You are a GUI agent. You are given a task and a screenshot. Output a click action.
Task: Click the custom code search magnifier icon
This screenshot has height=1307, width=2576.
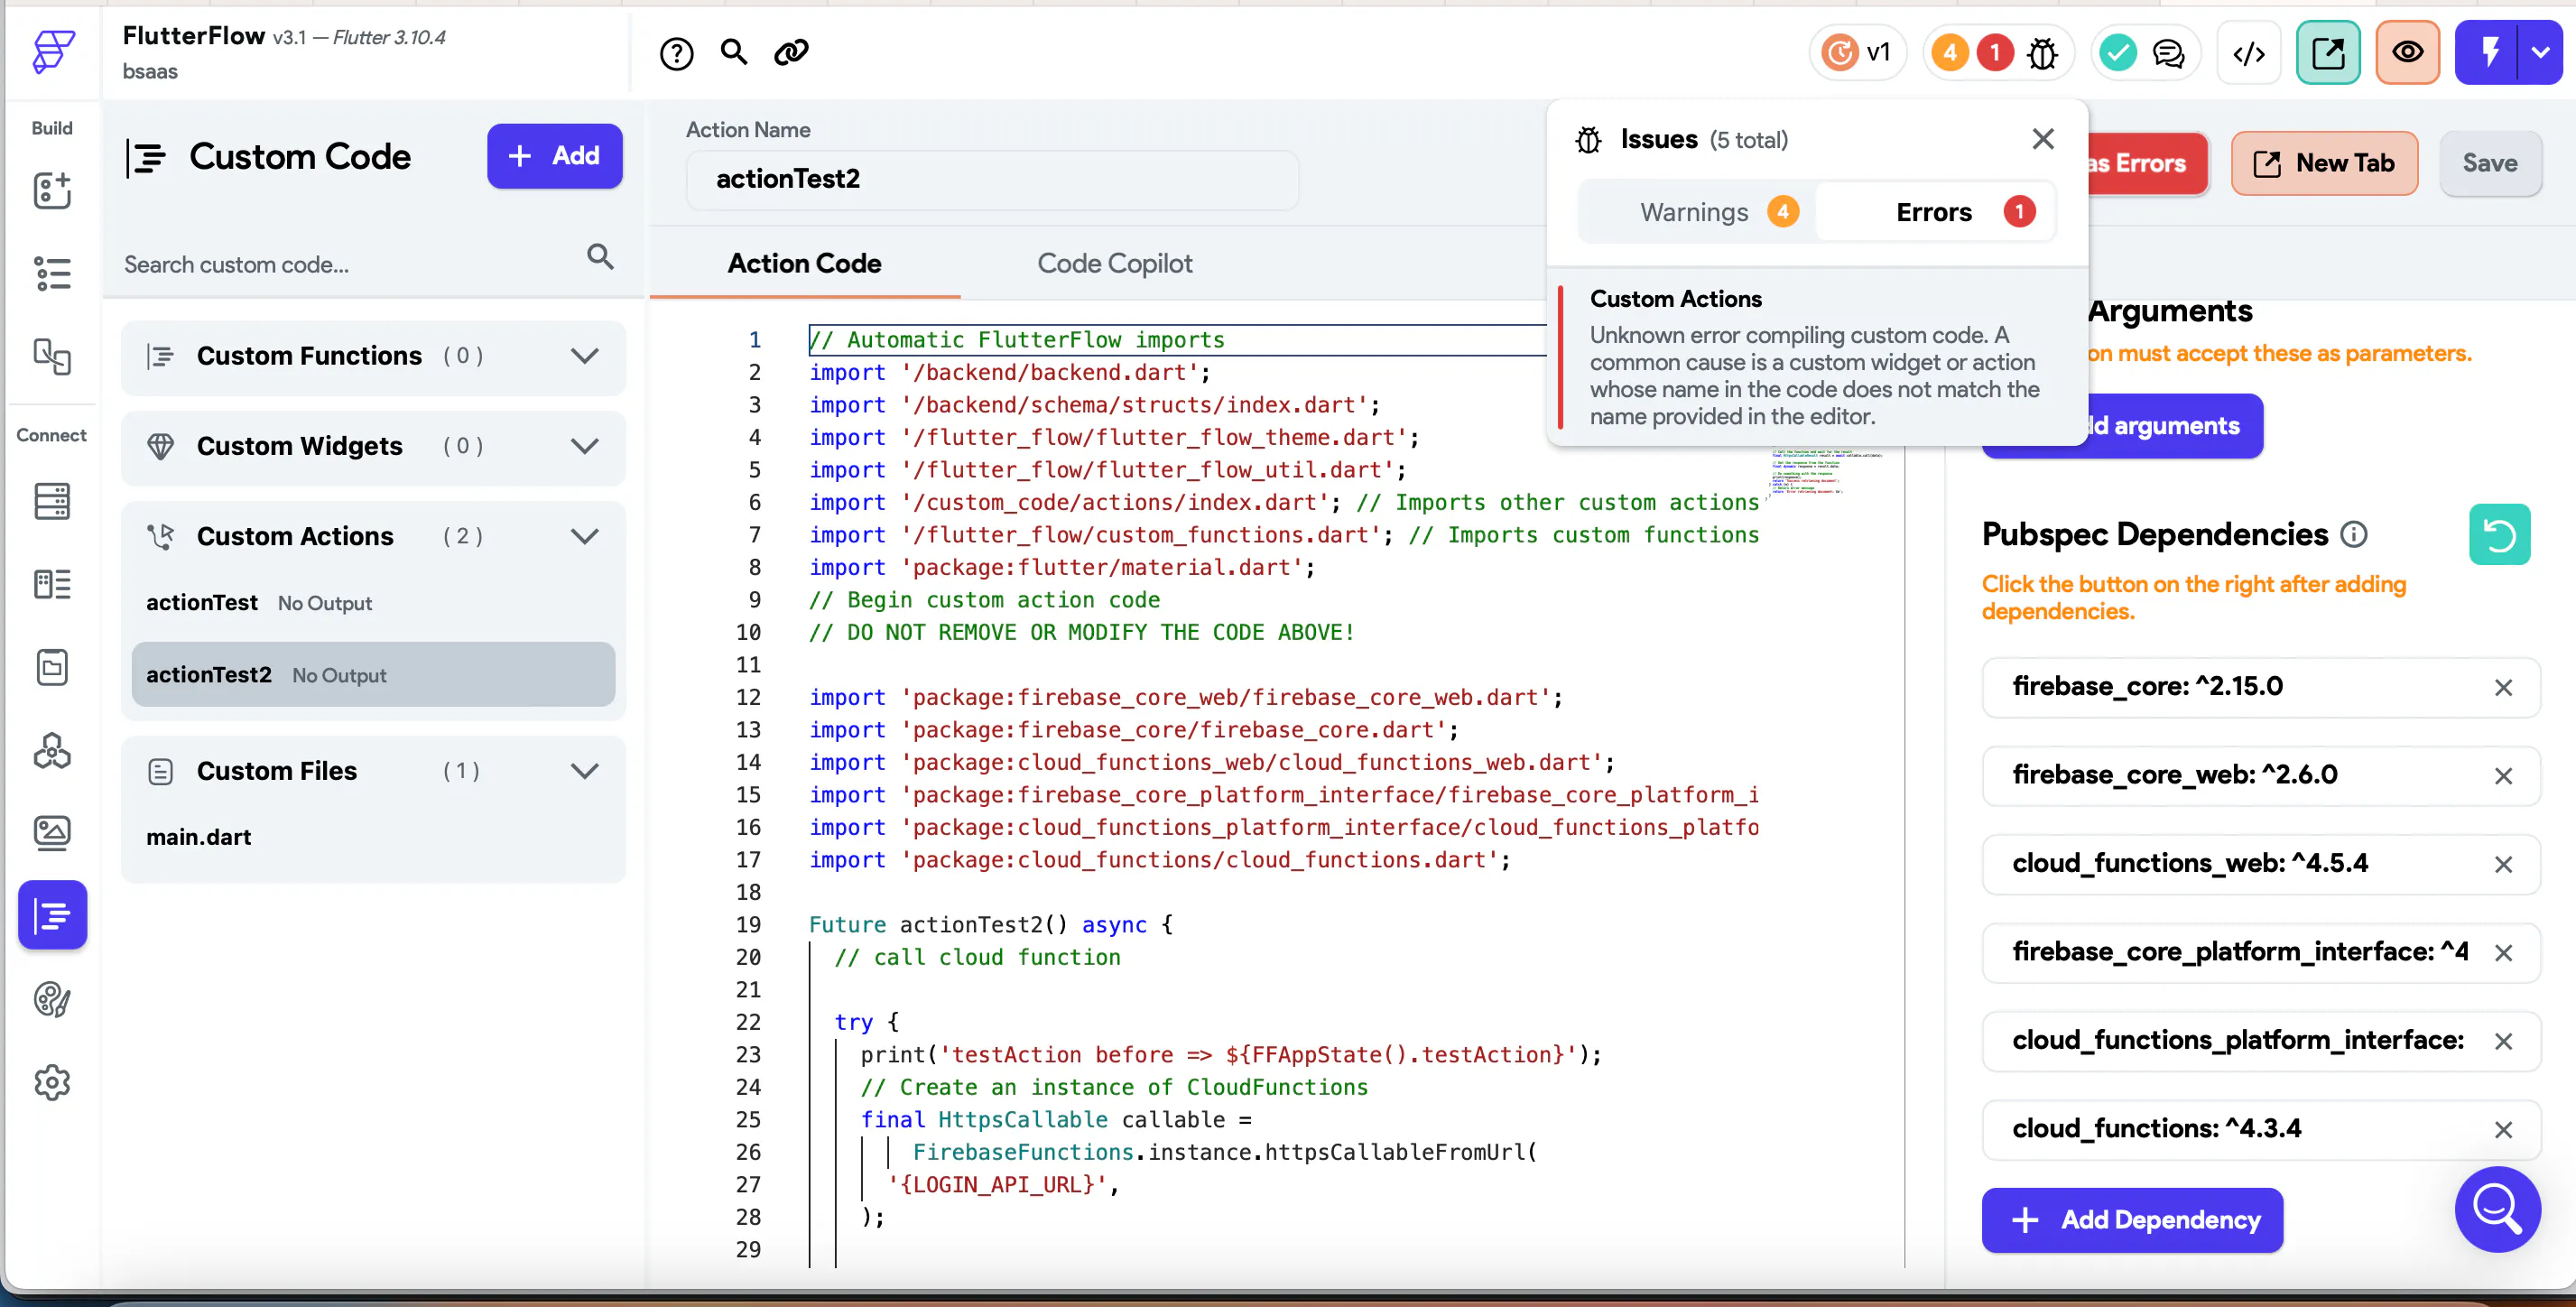click(600, 257)
